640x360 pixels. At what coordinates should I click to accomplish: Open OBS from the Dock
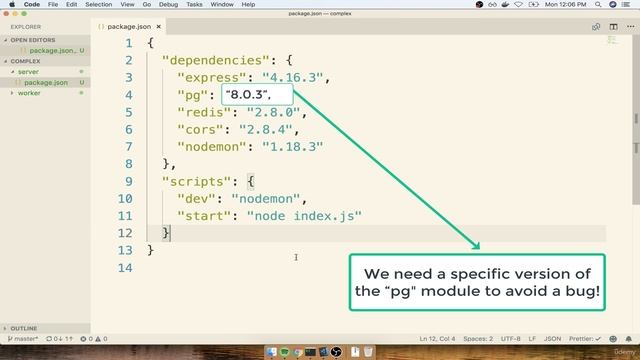[x=336, y=351]
